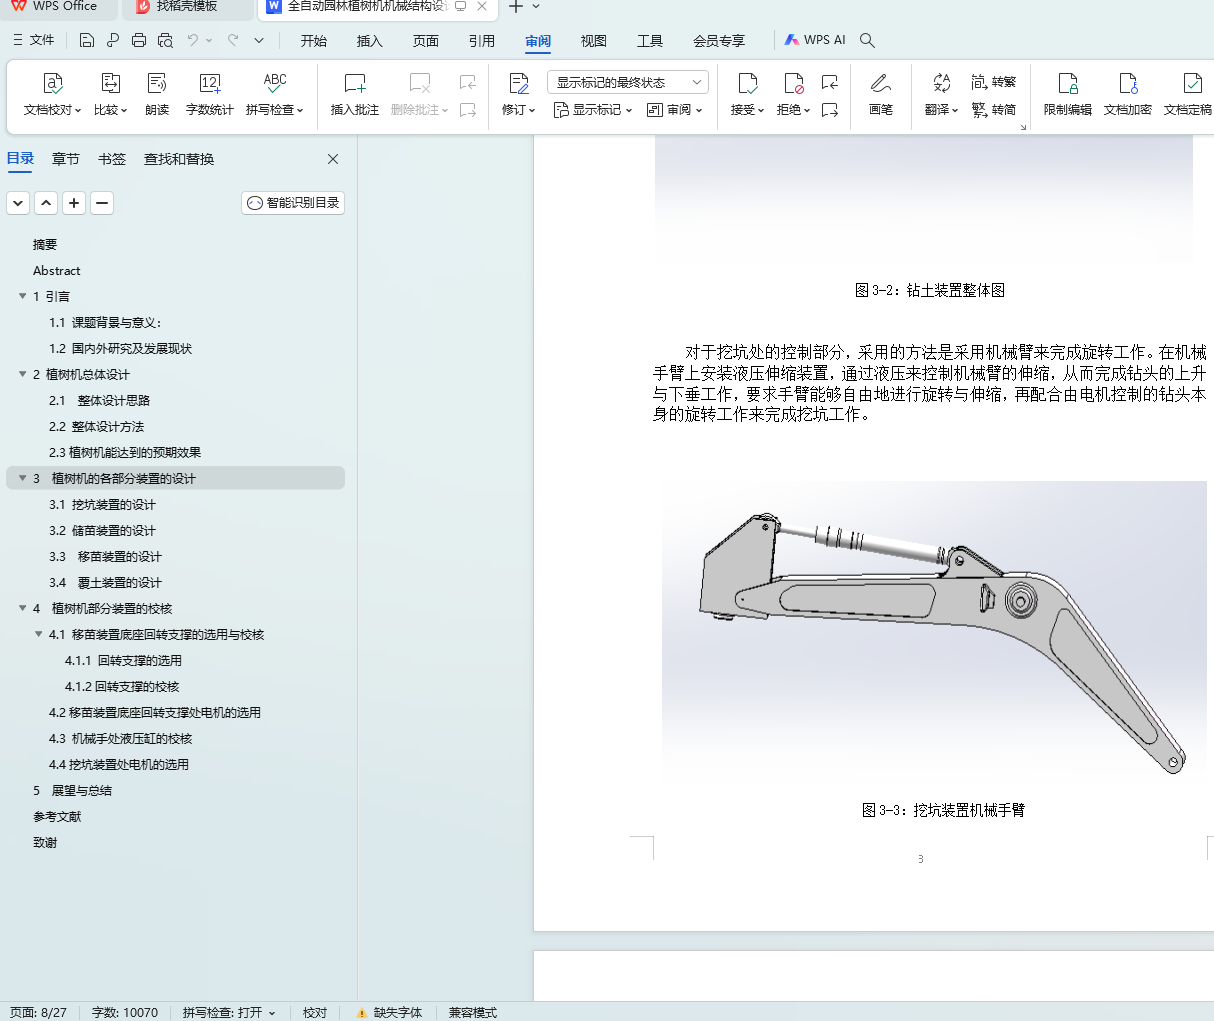Screen dimensions: 1214x1021
Task: Open the 插入 ribbon tab
Action: pyautogui.click(x=370, y=41)
